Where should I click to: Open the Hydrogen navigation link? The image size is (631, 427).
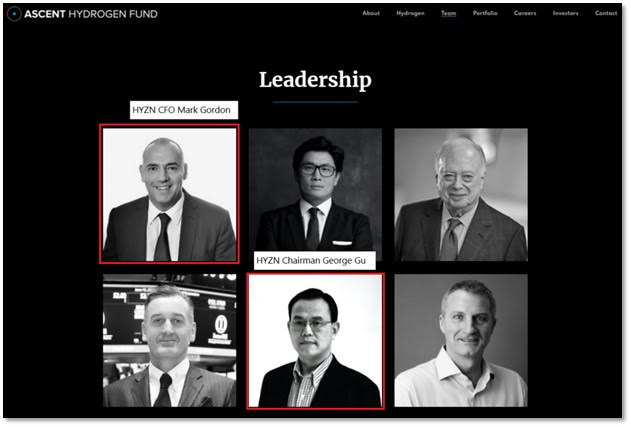click(410, 13)
